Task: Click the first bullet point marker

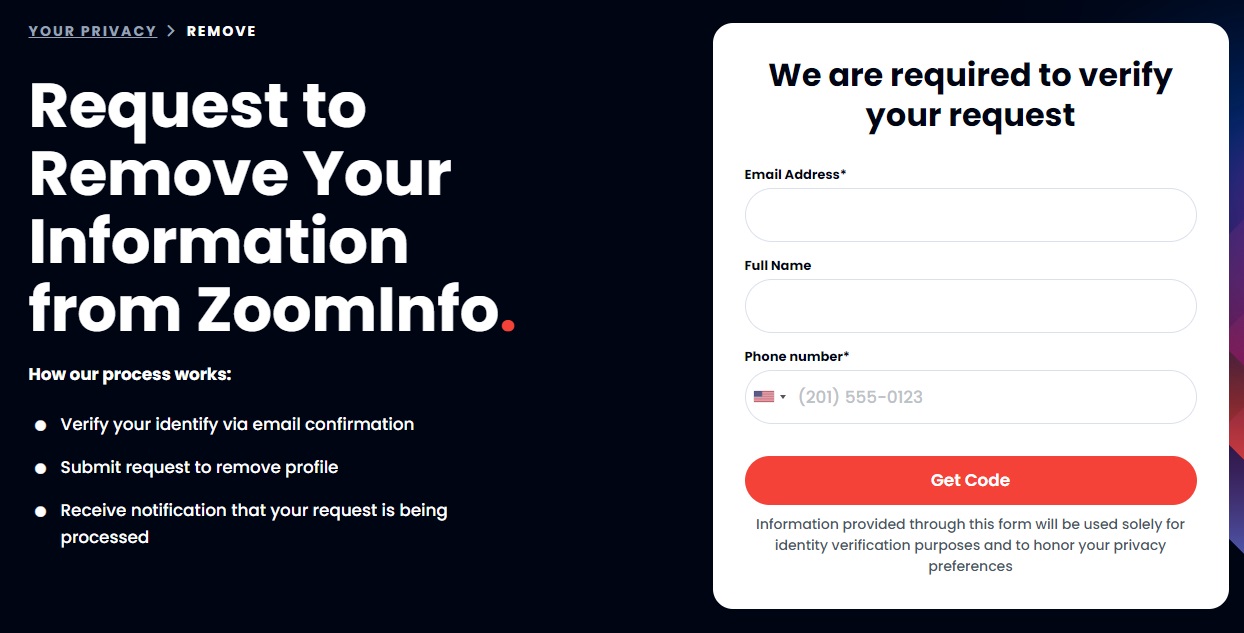Action: [x=40, y=425]
